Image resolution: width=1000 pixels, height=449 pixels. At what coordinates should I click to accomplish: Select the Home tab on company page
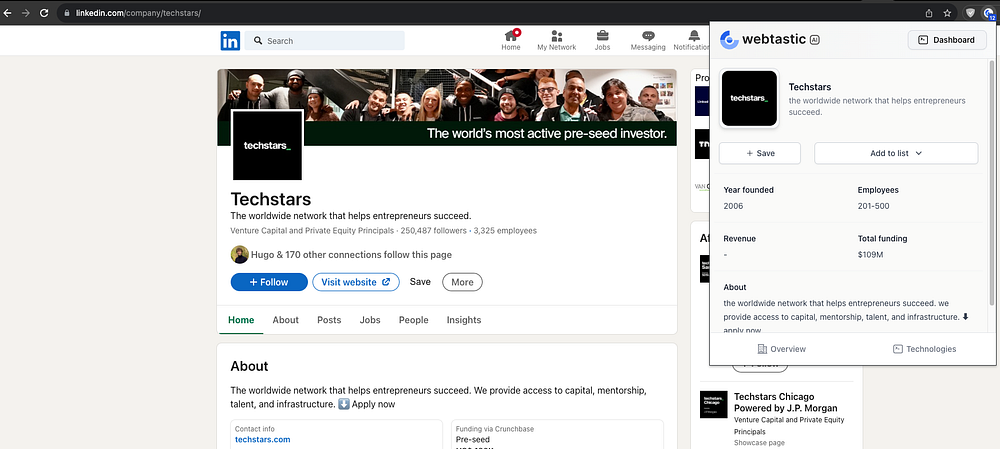click(241, 320)
